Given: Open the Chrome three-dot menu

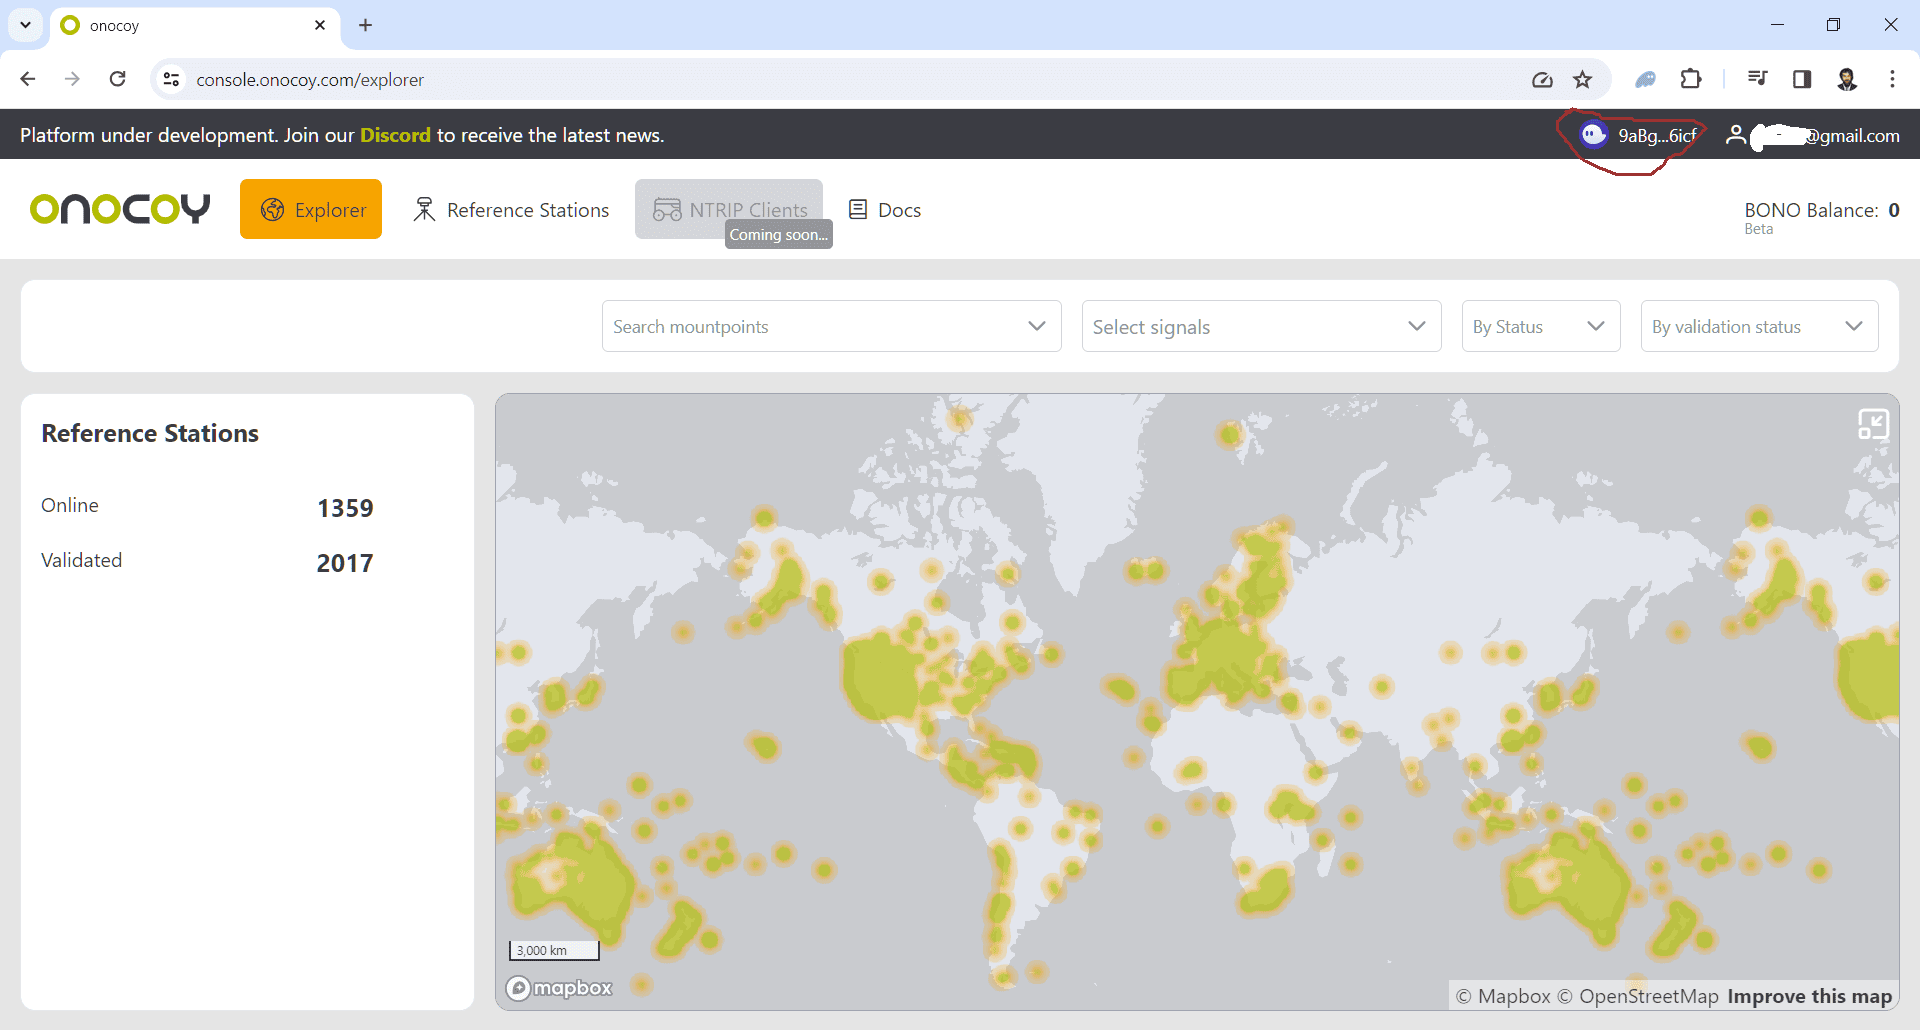Looking at the screenshot, I should click(x=1892, y=79).
